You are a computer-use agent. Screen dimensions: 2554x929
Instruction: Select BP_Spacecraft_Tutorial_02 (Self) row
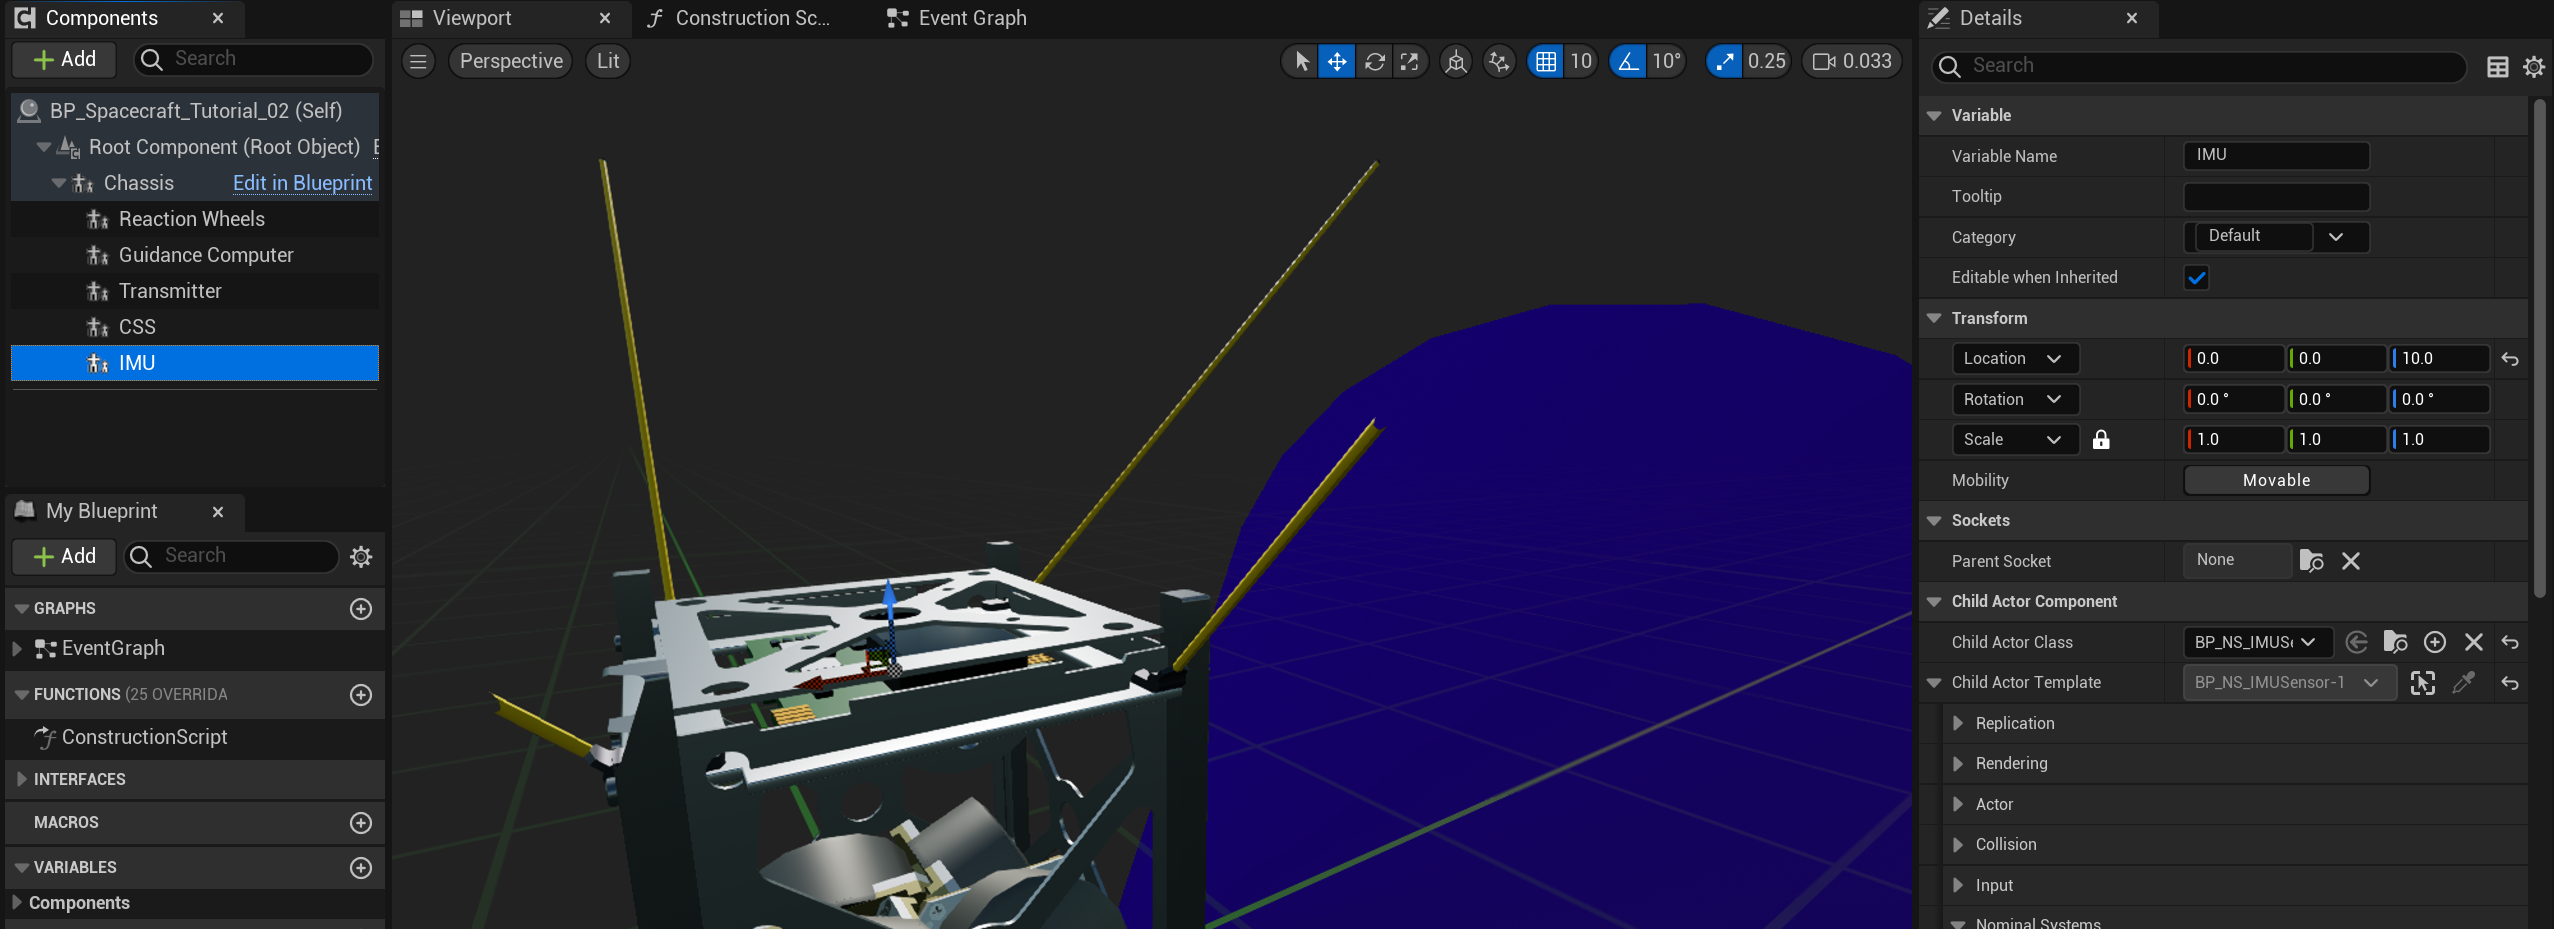click(195, 111)
